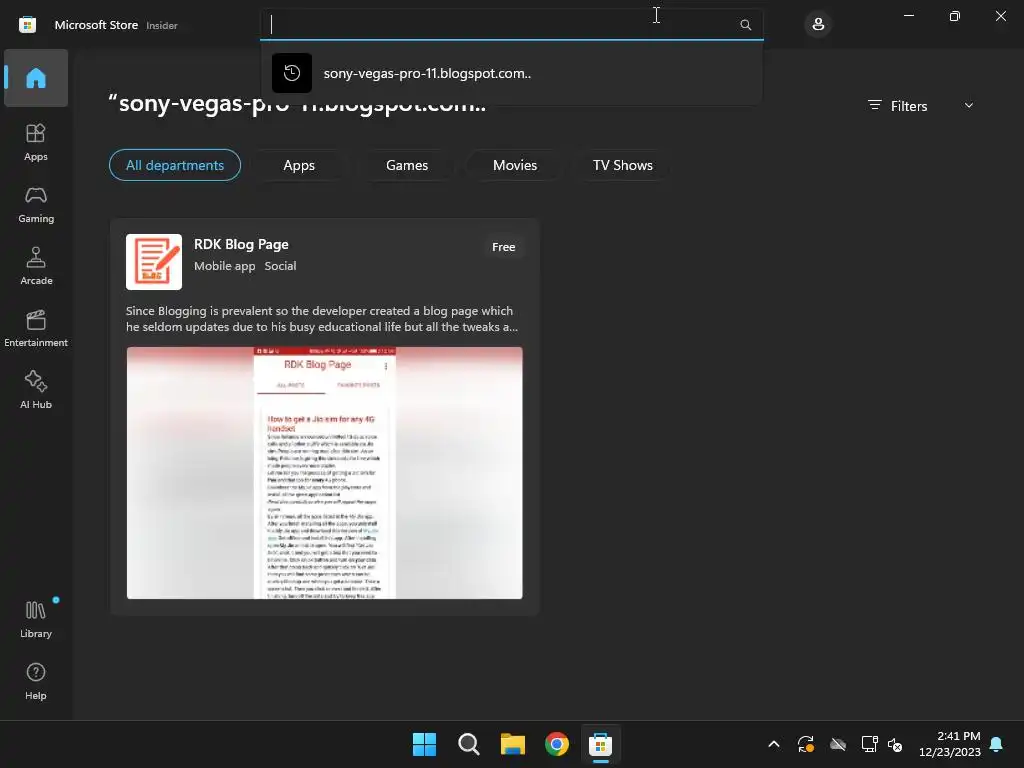Screen dimensions: 1024x768
Task: Filter results by Movies
Action: (515, 165)
